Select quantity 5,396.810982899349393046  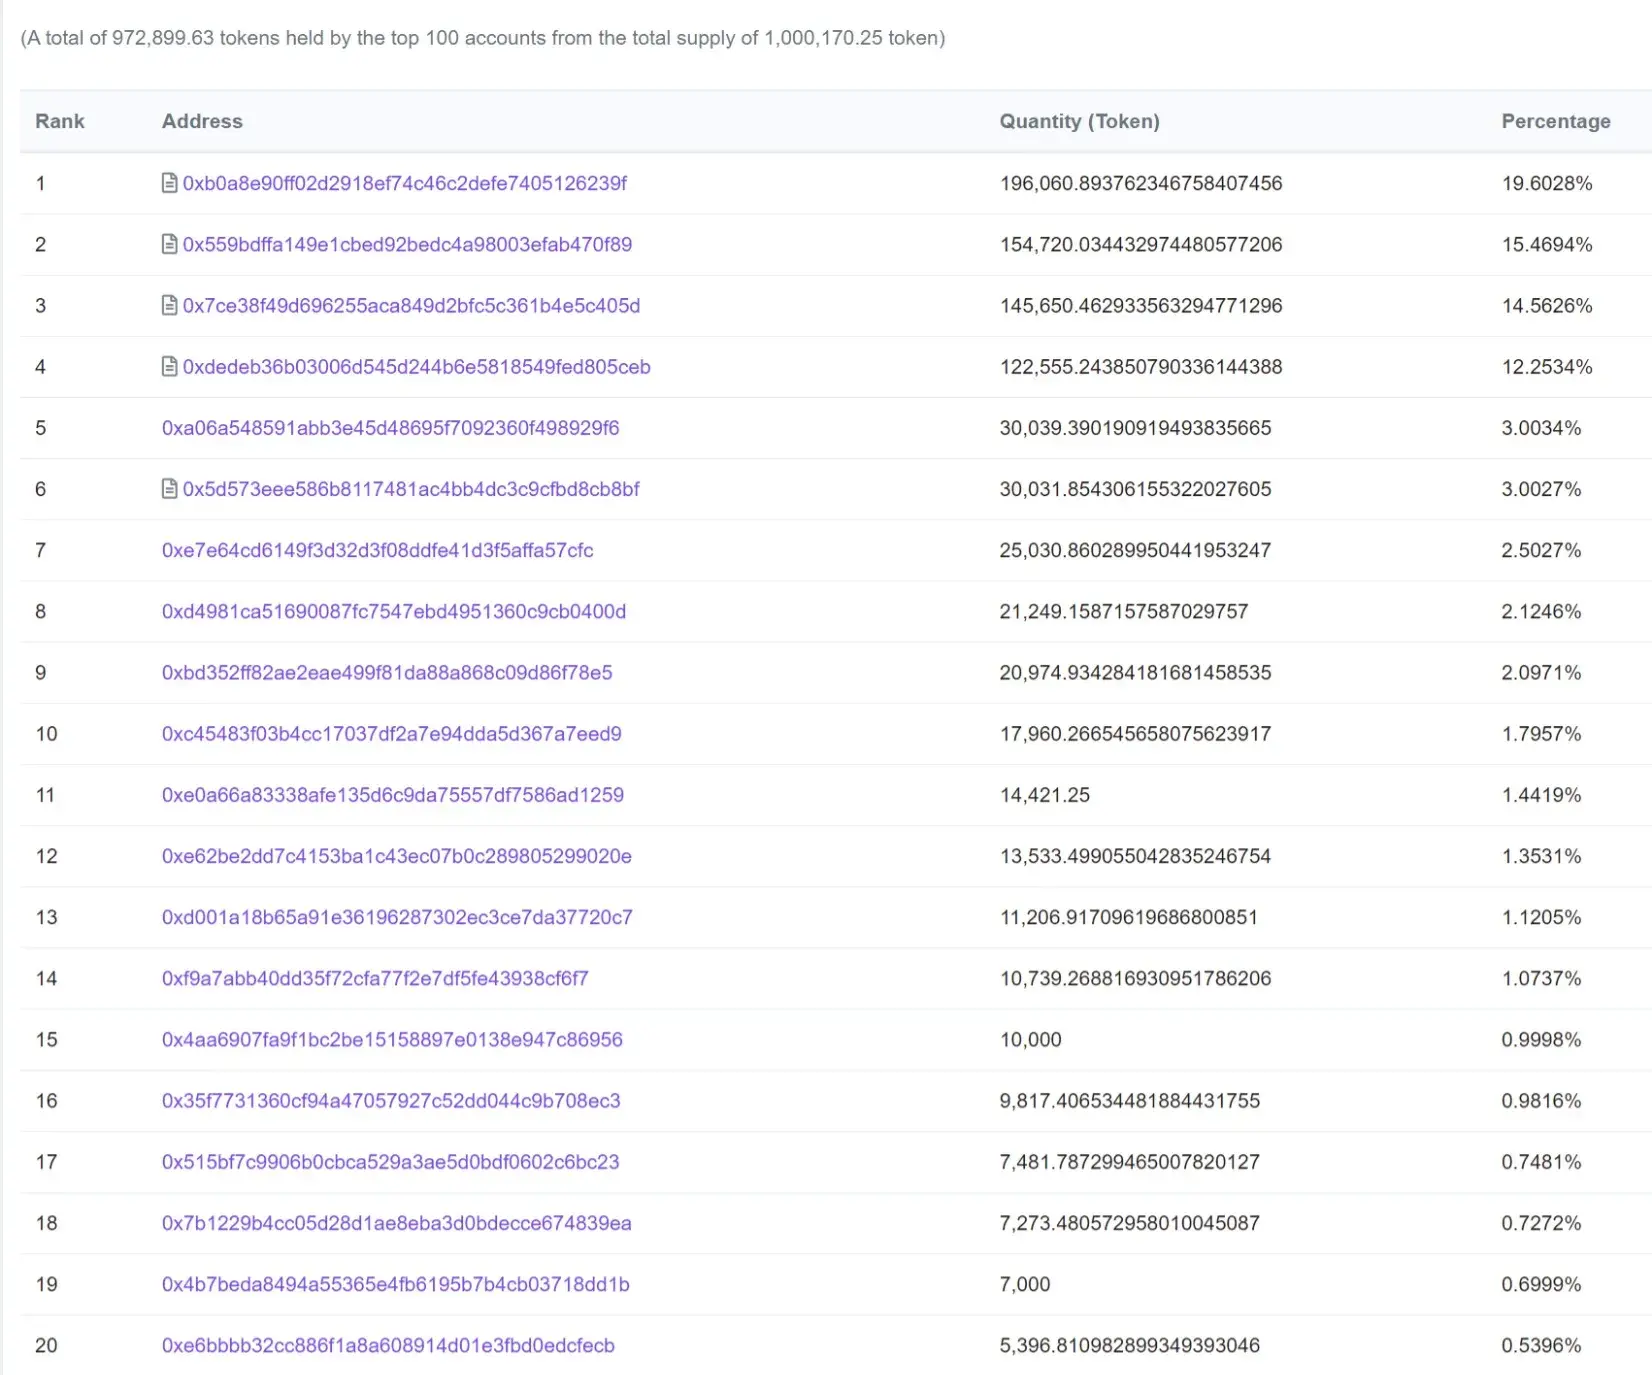[1130, 1345]
